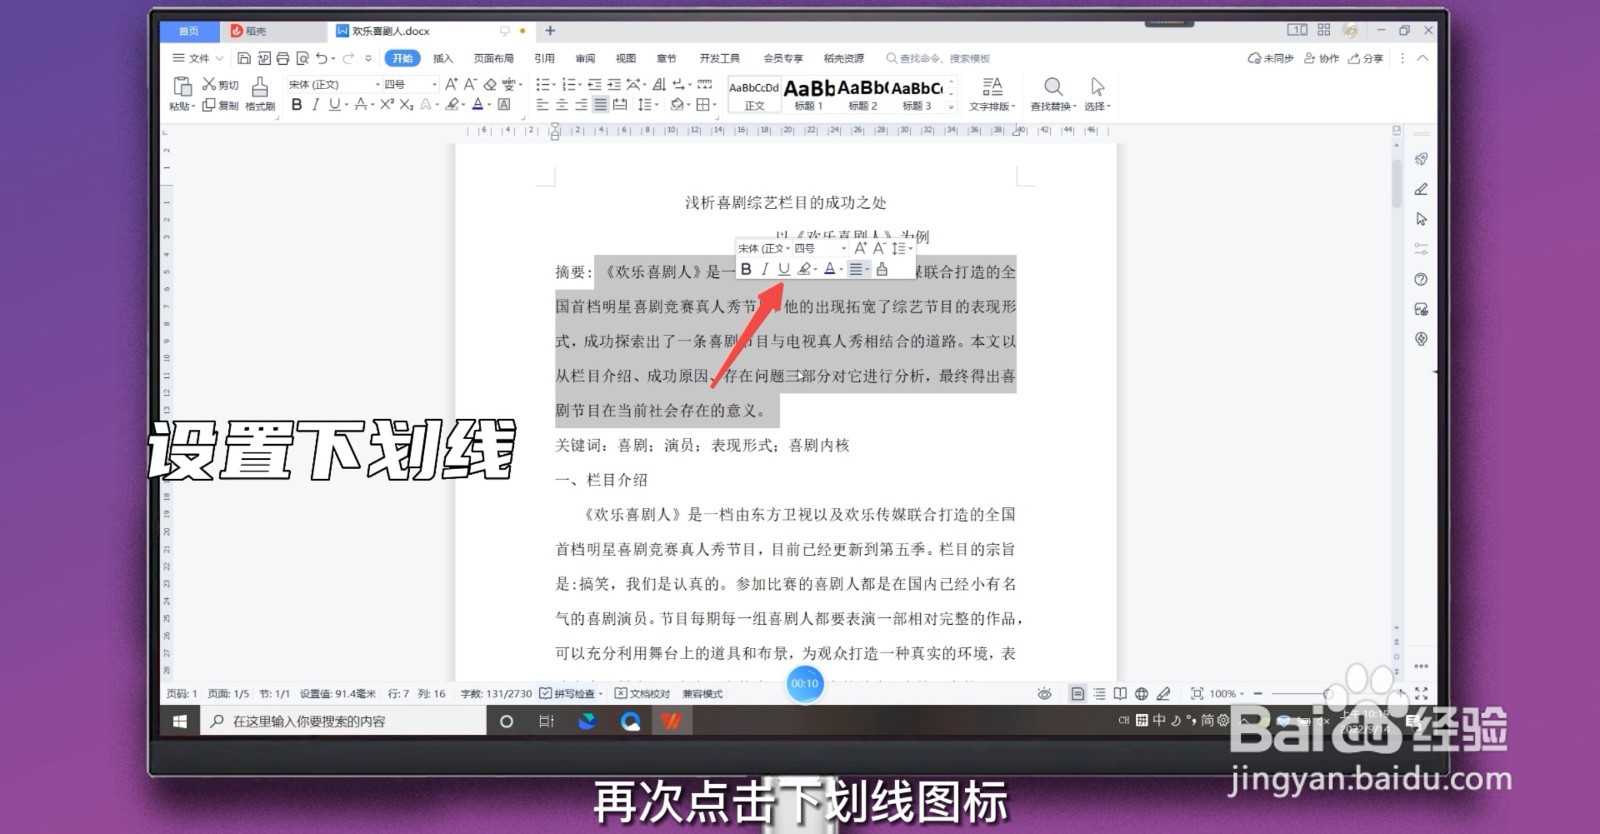This screenshot has height=834, width=1600.
Task: Click the Redo arrow icon
Action: (x=348, y=59)
